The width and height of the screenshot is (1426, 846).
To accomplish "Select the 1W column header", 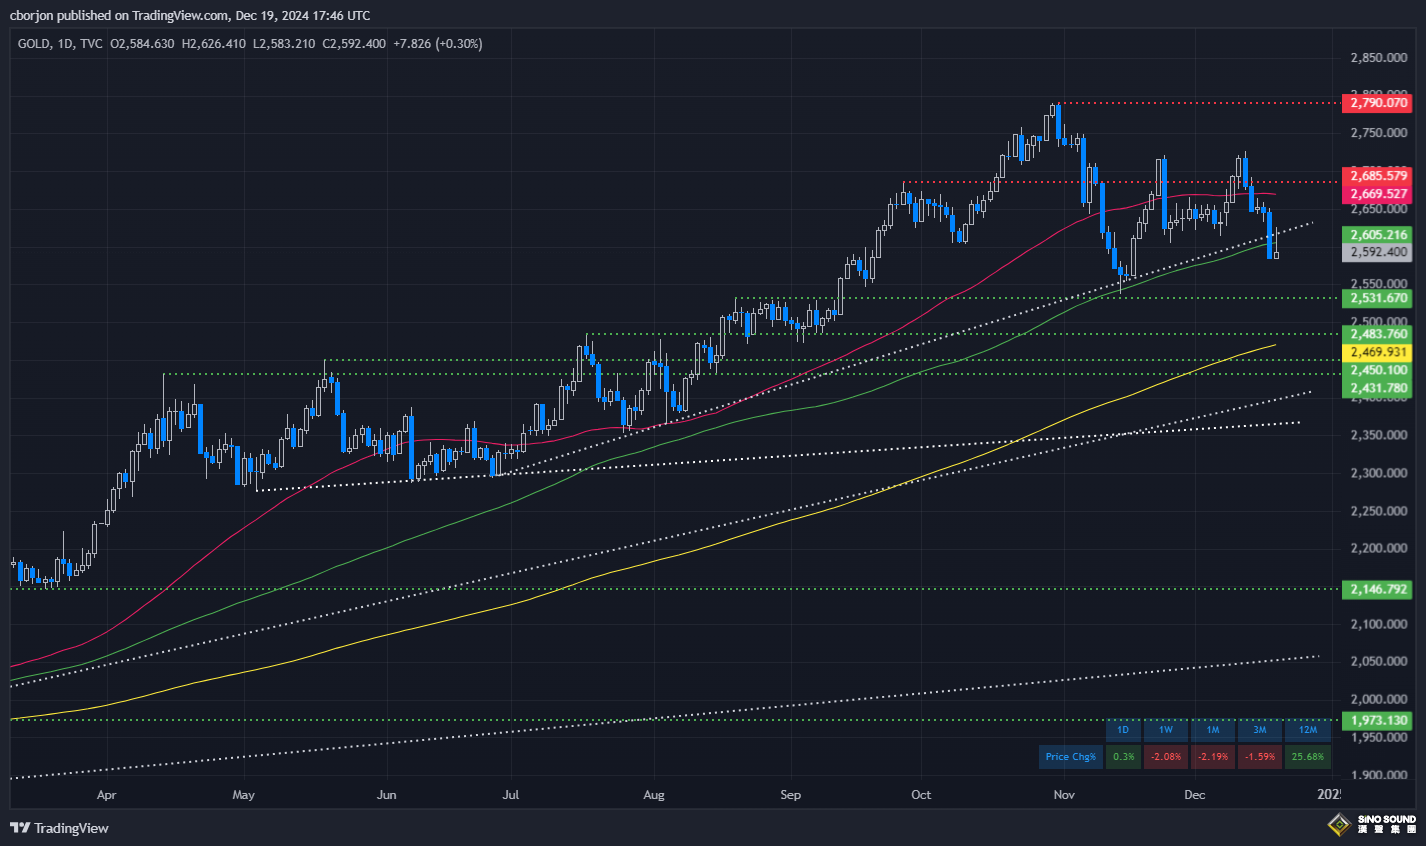I will (1166, 730).
